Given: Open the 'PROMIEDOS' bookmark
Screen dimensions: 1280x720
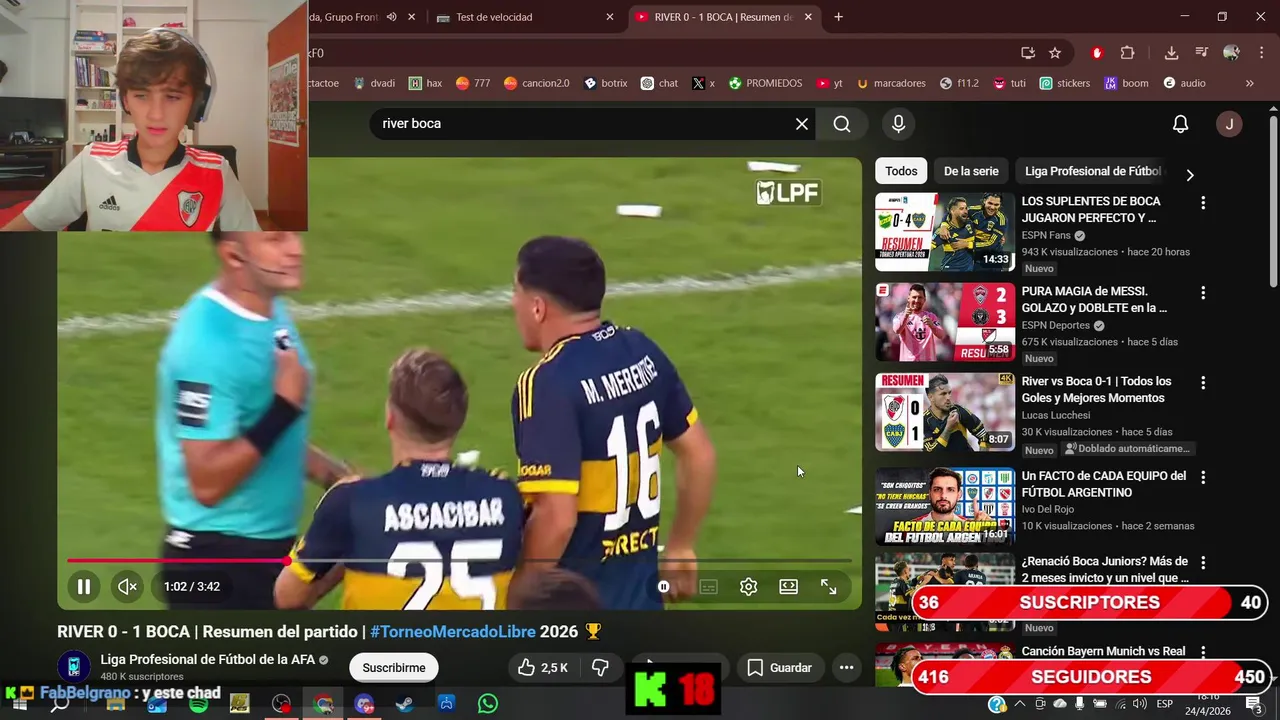Looking at the screenshot, I should pyautogui.click(x=764, y=83).
